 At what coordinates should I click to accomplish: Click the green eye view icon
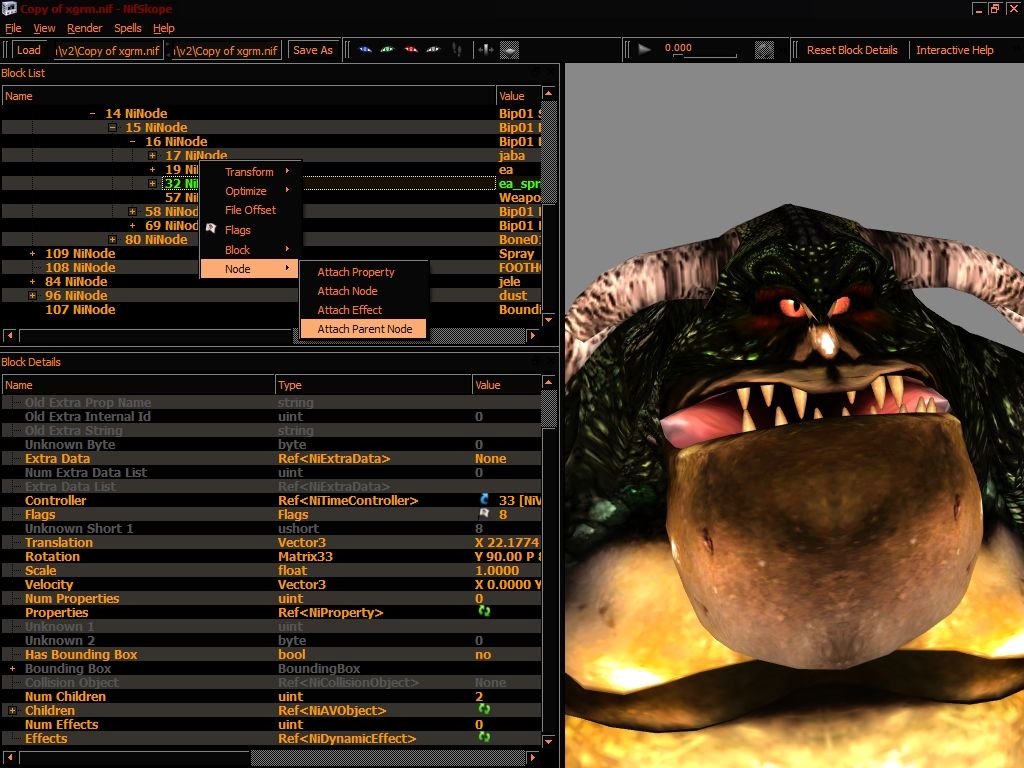coord(387,50)
